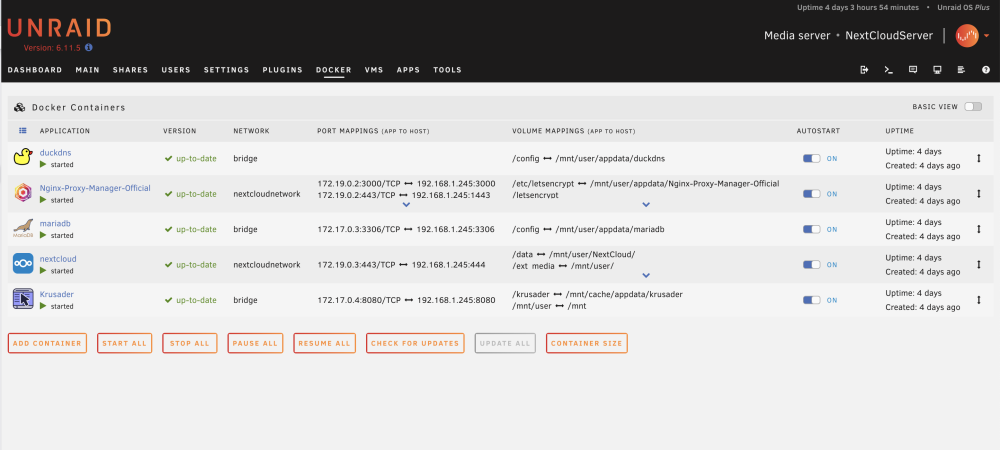Open the account dropdown arrow next to avatar
Screen dimensions: 1000x450
coord(987,36)
